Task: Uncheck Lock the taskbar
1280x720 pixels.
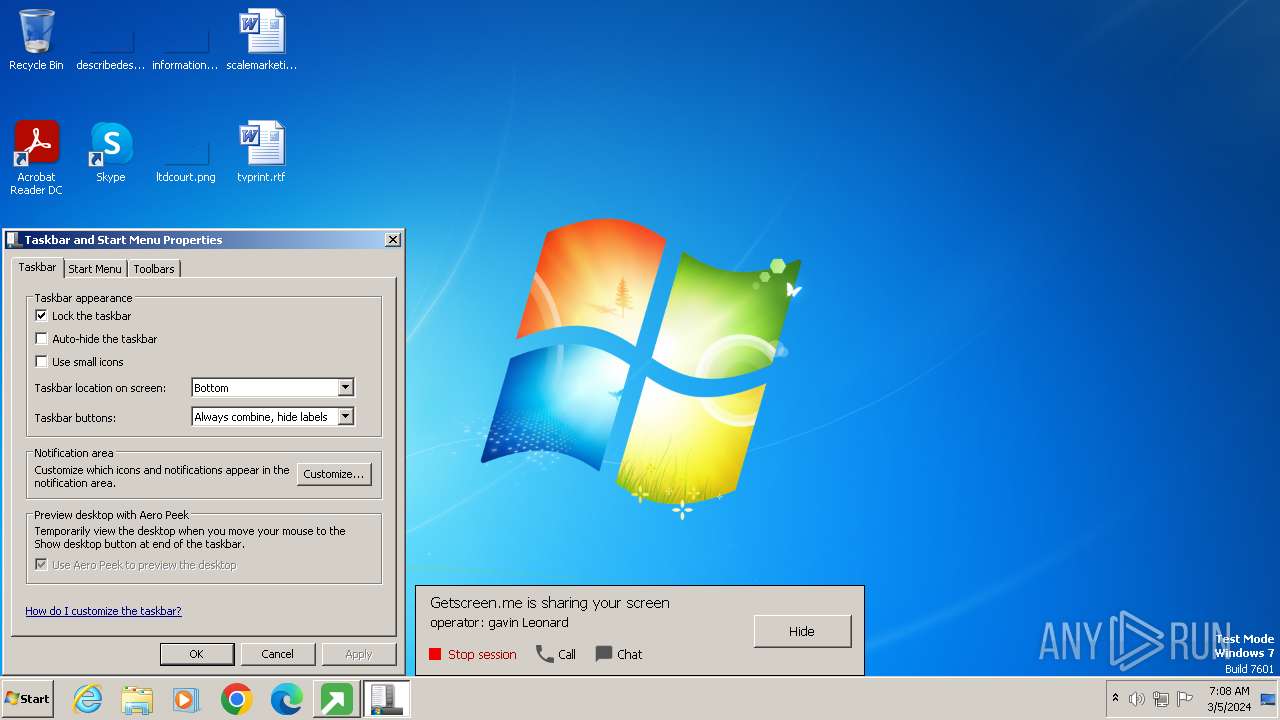Action: point(41,315)
